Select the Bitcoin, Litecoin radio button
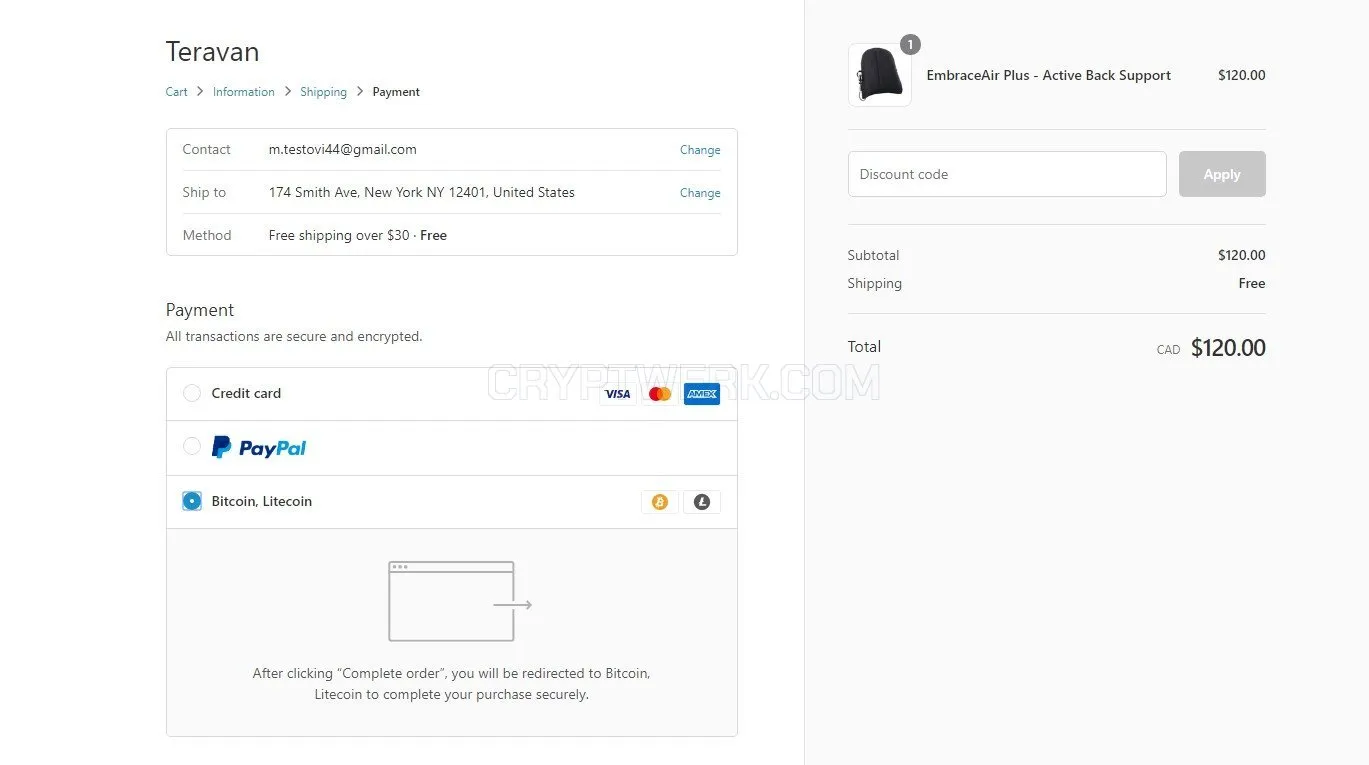This screenshot has width=1369, height=765. pos(192,501)
